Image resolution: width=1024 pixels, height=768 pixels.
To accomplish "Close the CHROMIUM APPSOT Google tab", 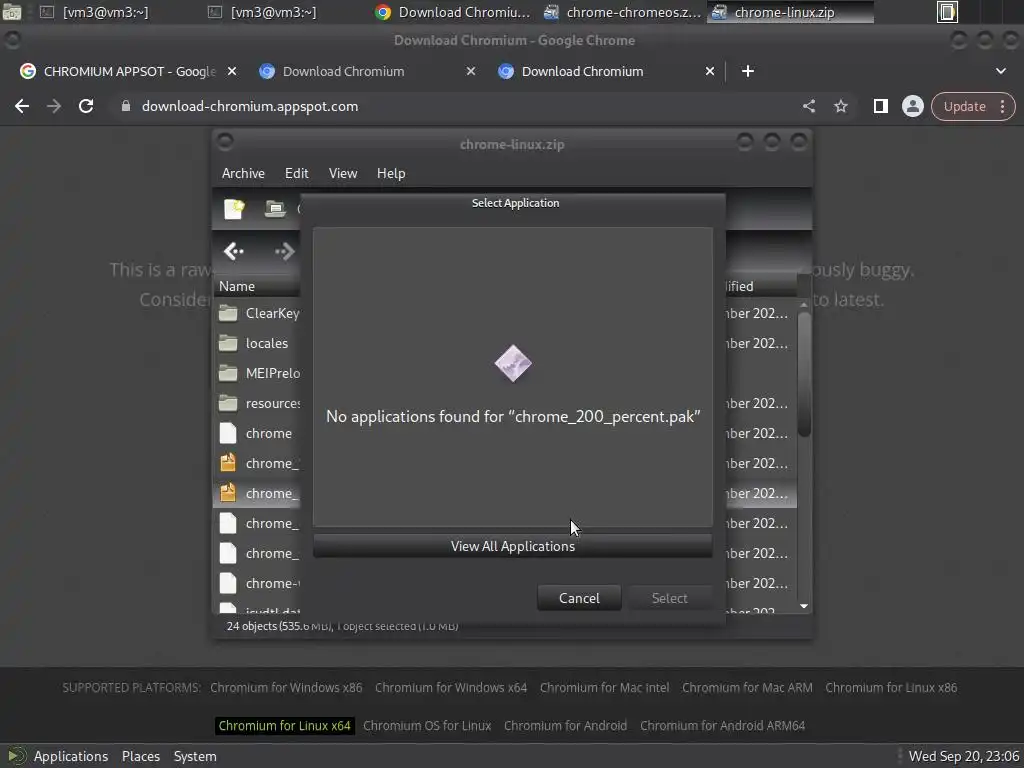I will (x=232, y=71).
